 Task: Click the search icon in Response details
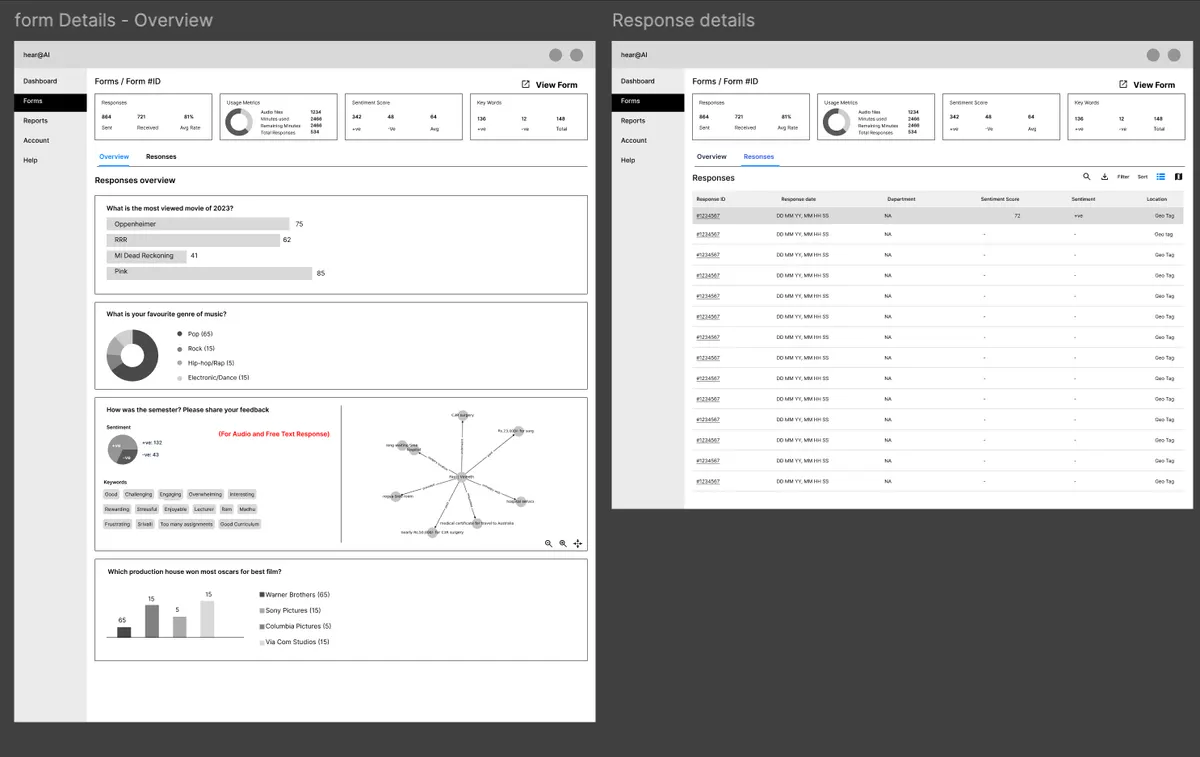[1087, 177]
